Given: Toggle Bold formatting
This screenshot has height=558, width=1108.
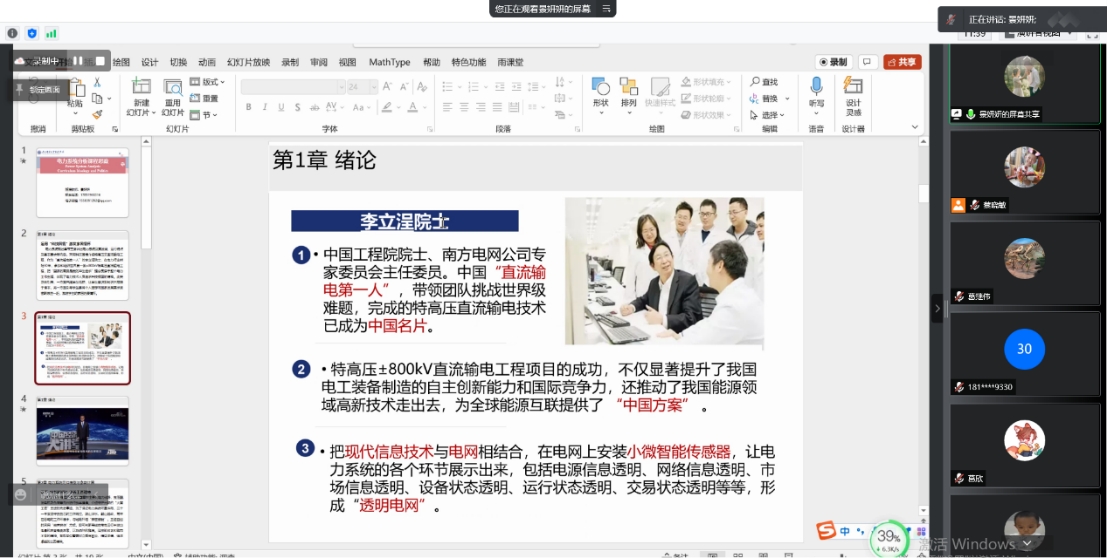Looking at the screenshot, I should pyautogui.click(x=249, y=107).
